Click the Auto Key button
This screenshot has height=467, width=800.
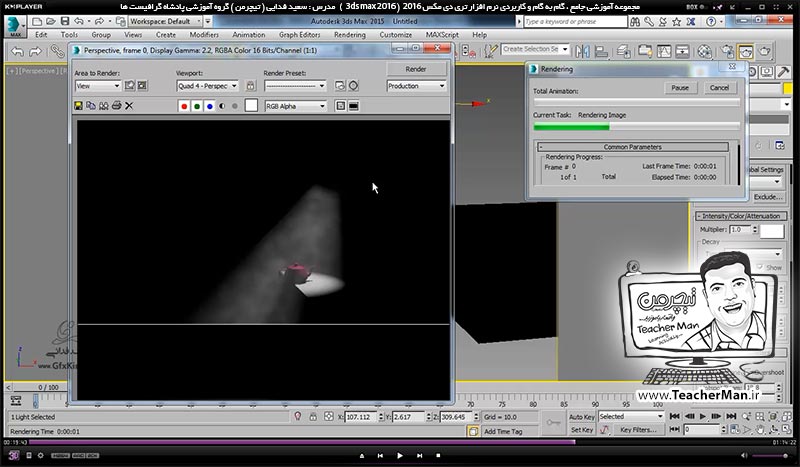pos(582,417)
